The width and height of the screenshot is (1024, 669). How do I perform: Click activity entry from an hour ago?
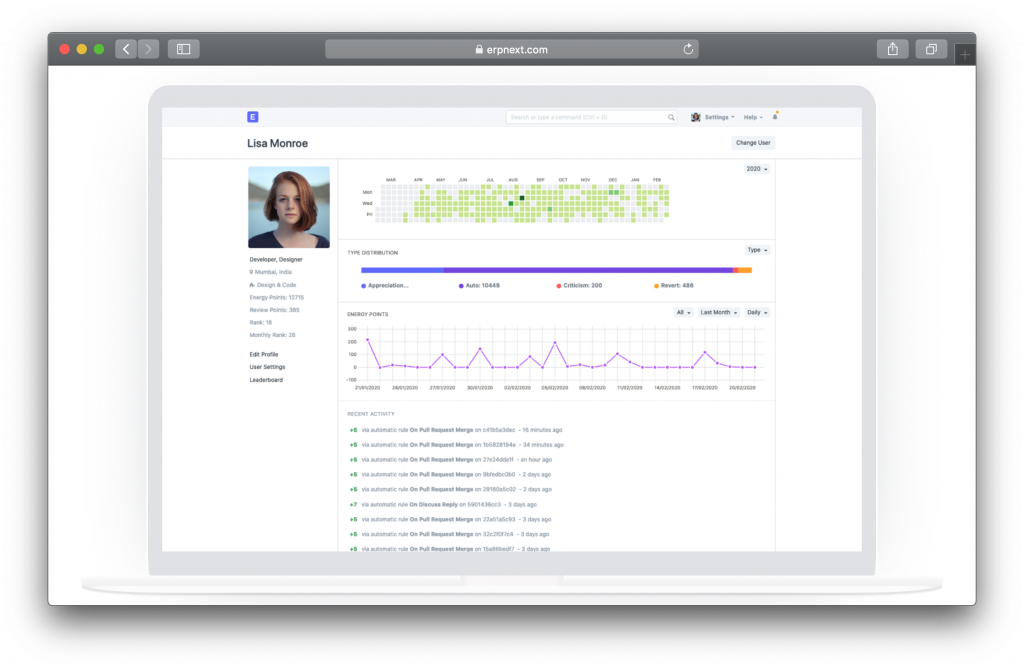click(x=451, y=460)
